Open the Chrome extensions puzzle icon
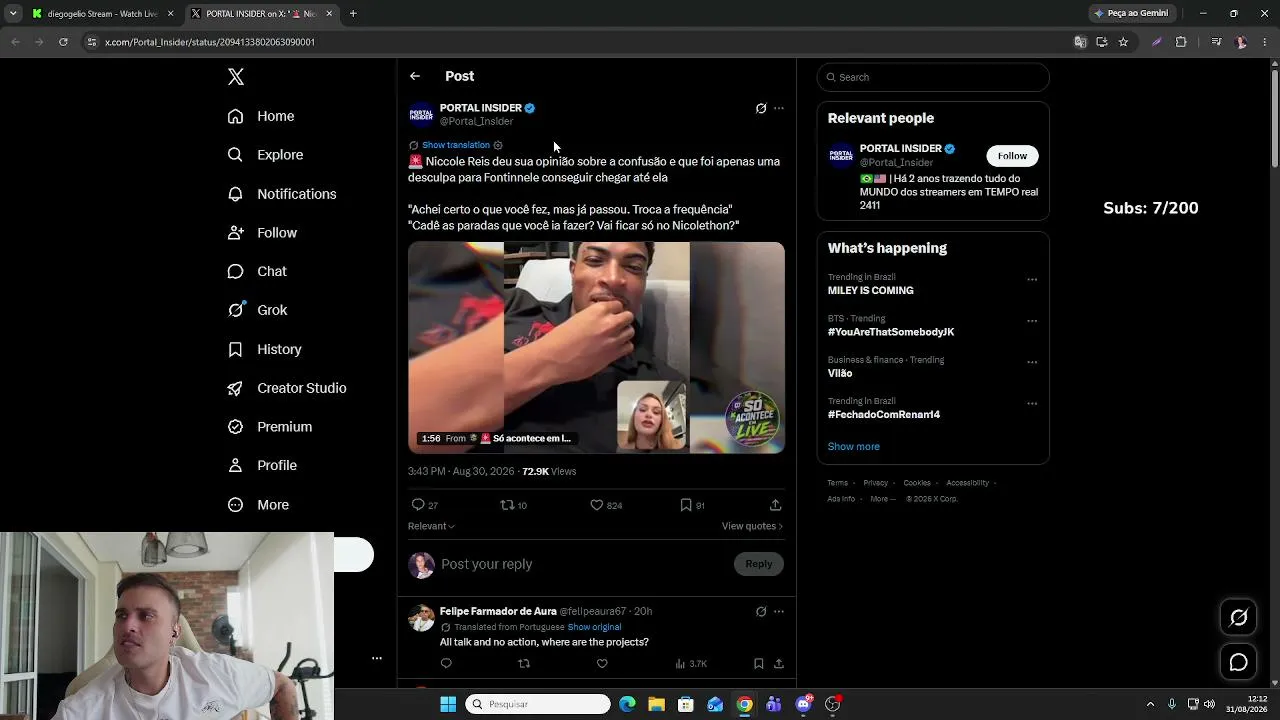The height and width of the screenshot is (720, 1280). click(x=1181, y=42)
